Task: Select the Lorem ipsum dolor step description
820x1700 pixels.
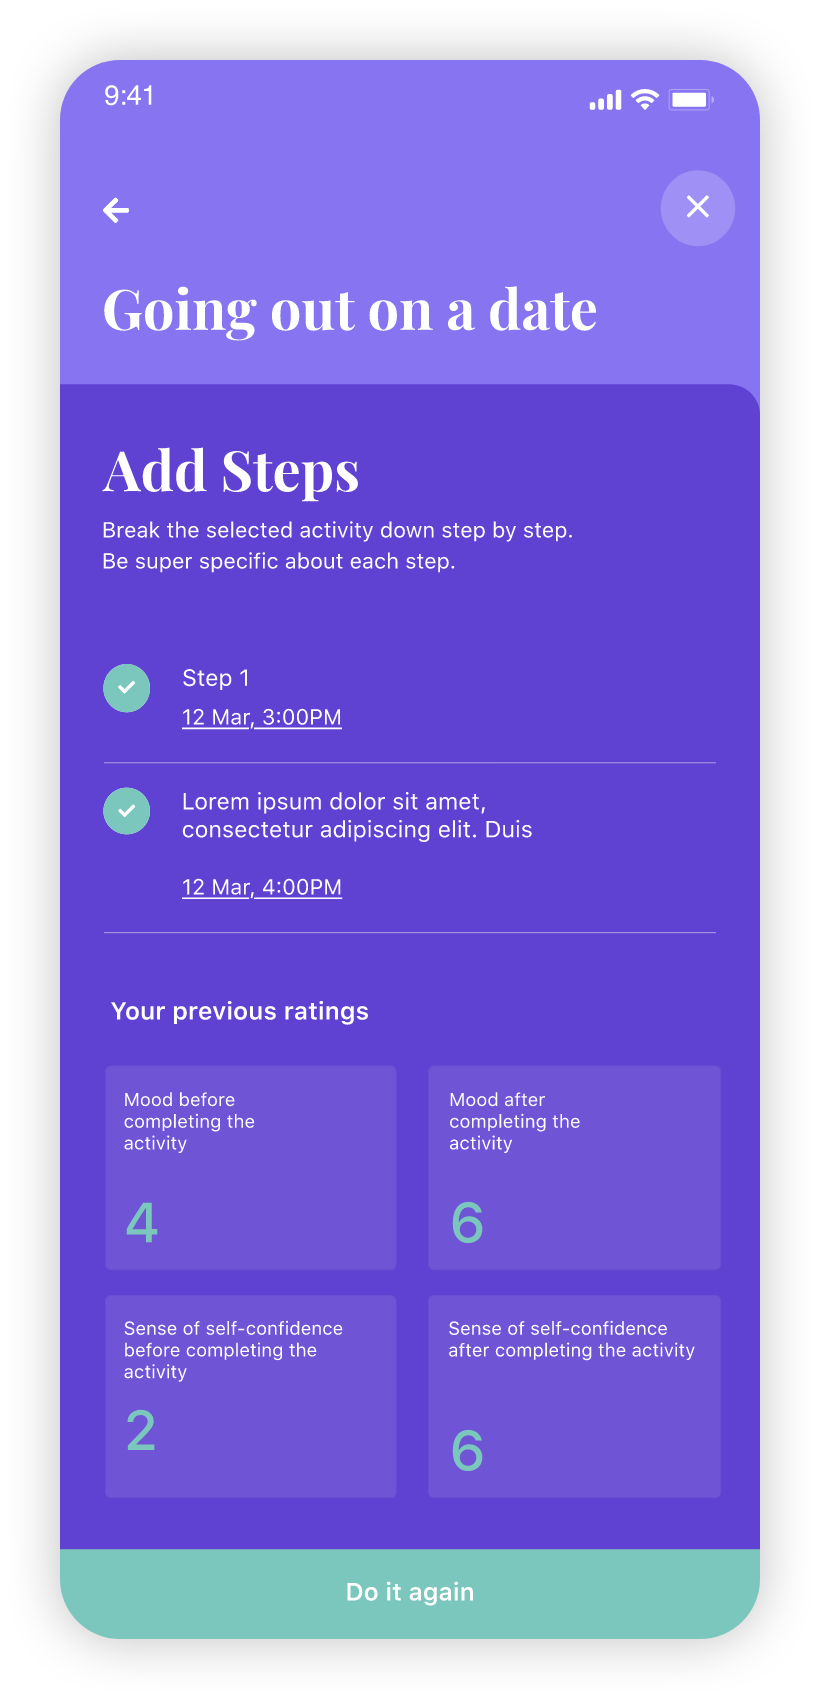Action: click(x=357, y=815)
